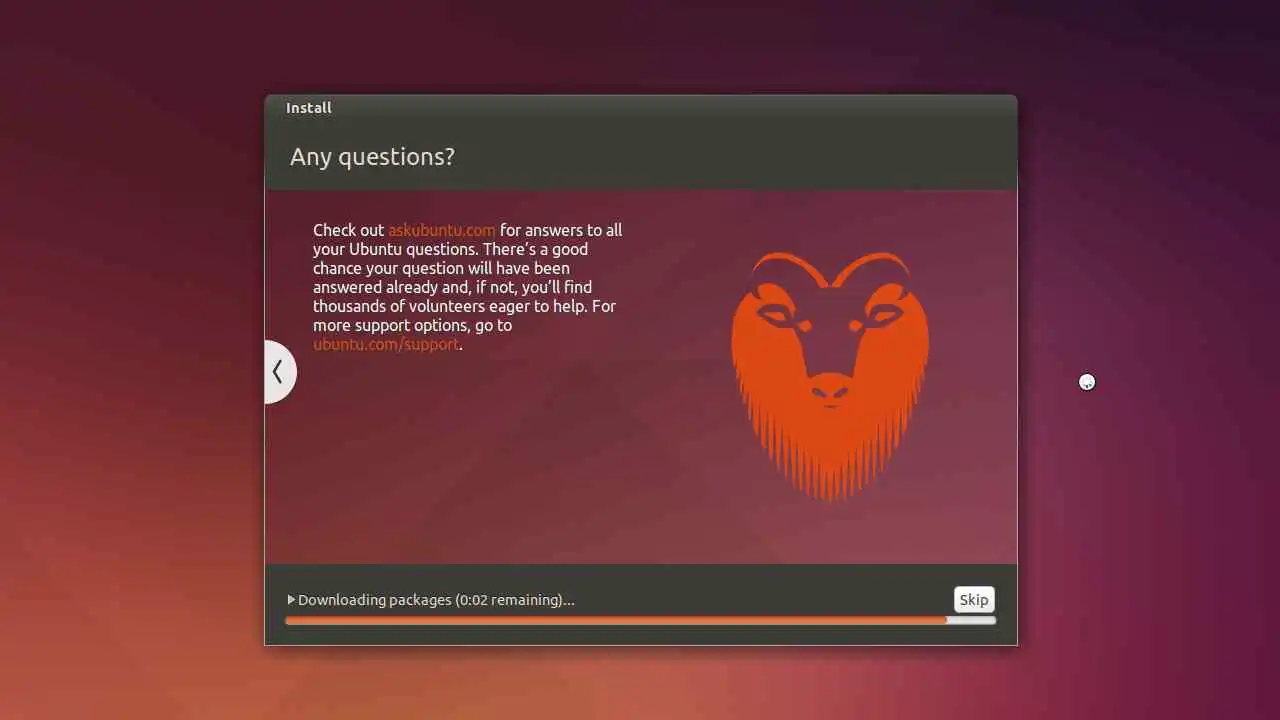Viewport: 1280px width, 720px height.
Task: Select the Any questions? heading
Action: click(372, 157)
